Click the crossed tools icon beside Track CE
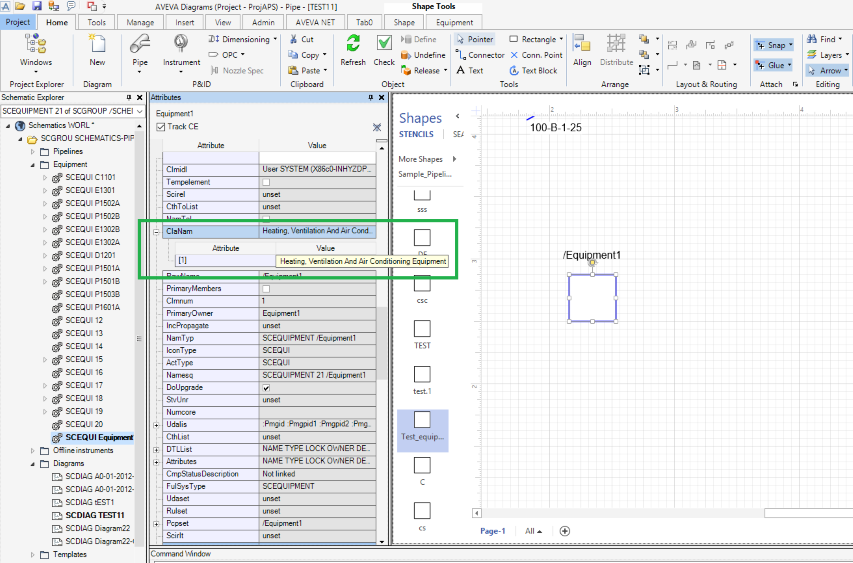The width and height of the screenshot is (853, 563). pos(377,127)
